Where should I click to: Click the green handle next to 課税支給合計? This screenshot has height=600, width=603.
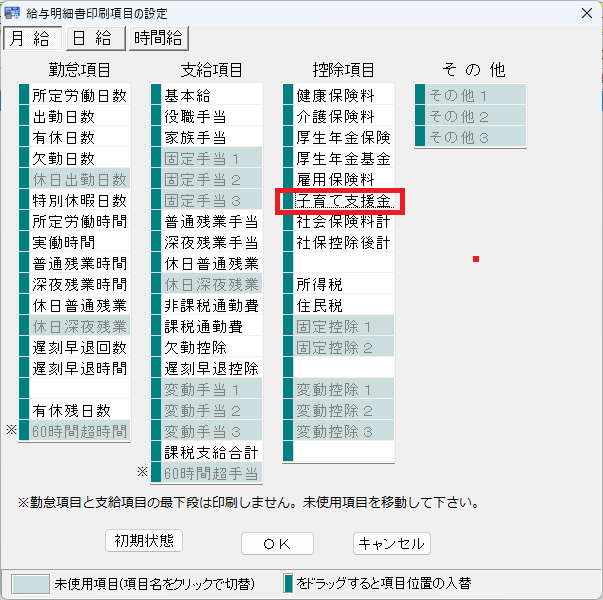click(x=156, y=452)
